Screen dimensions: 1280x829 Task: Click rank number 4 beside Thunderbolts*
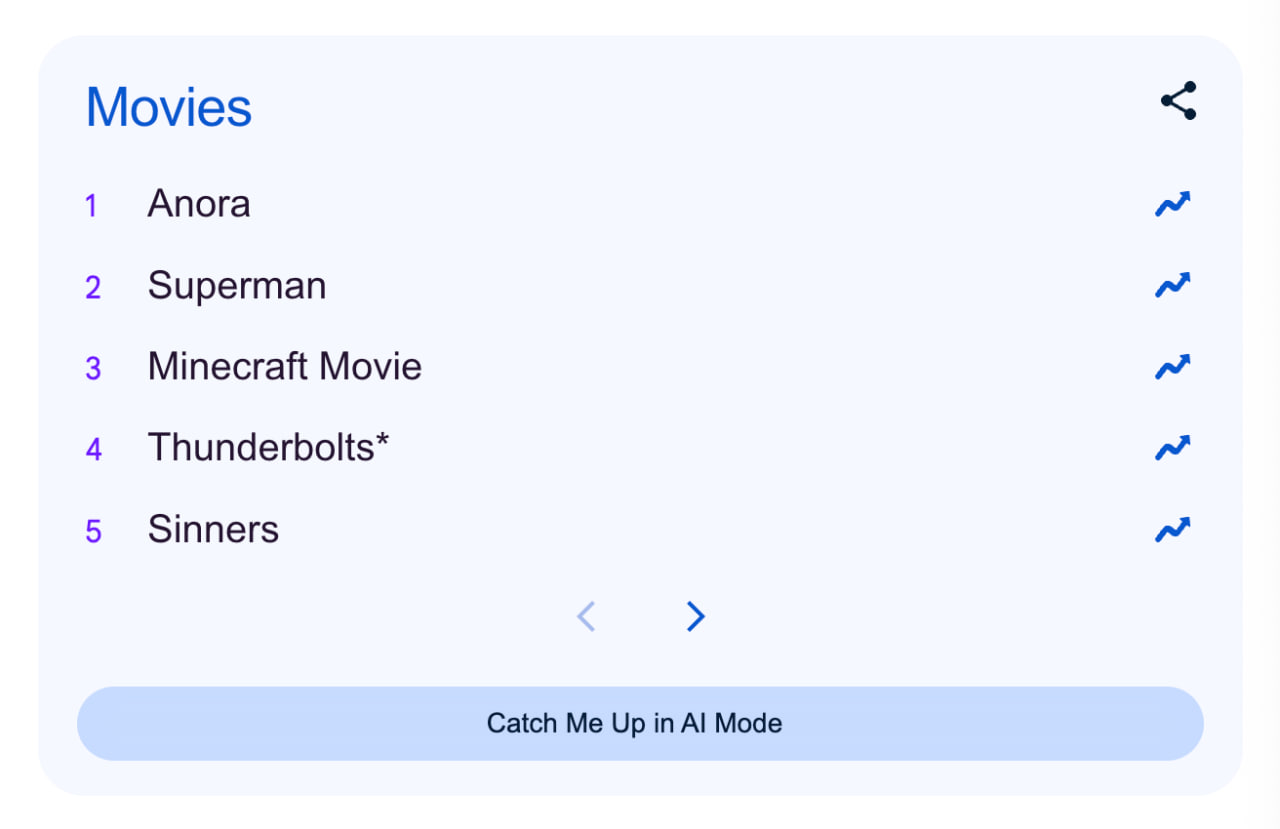(93, 450)
